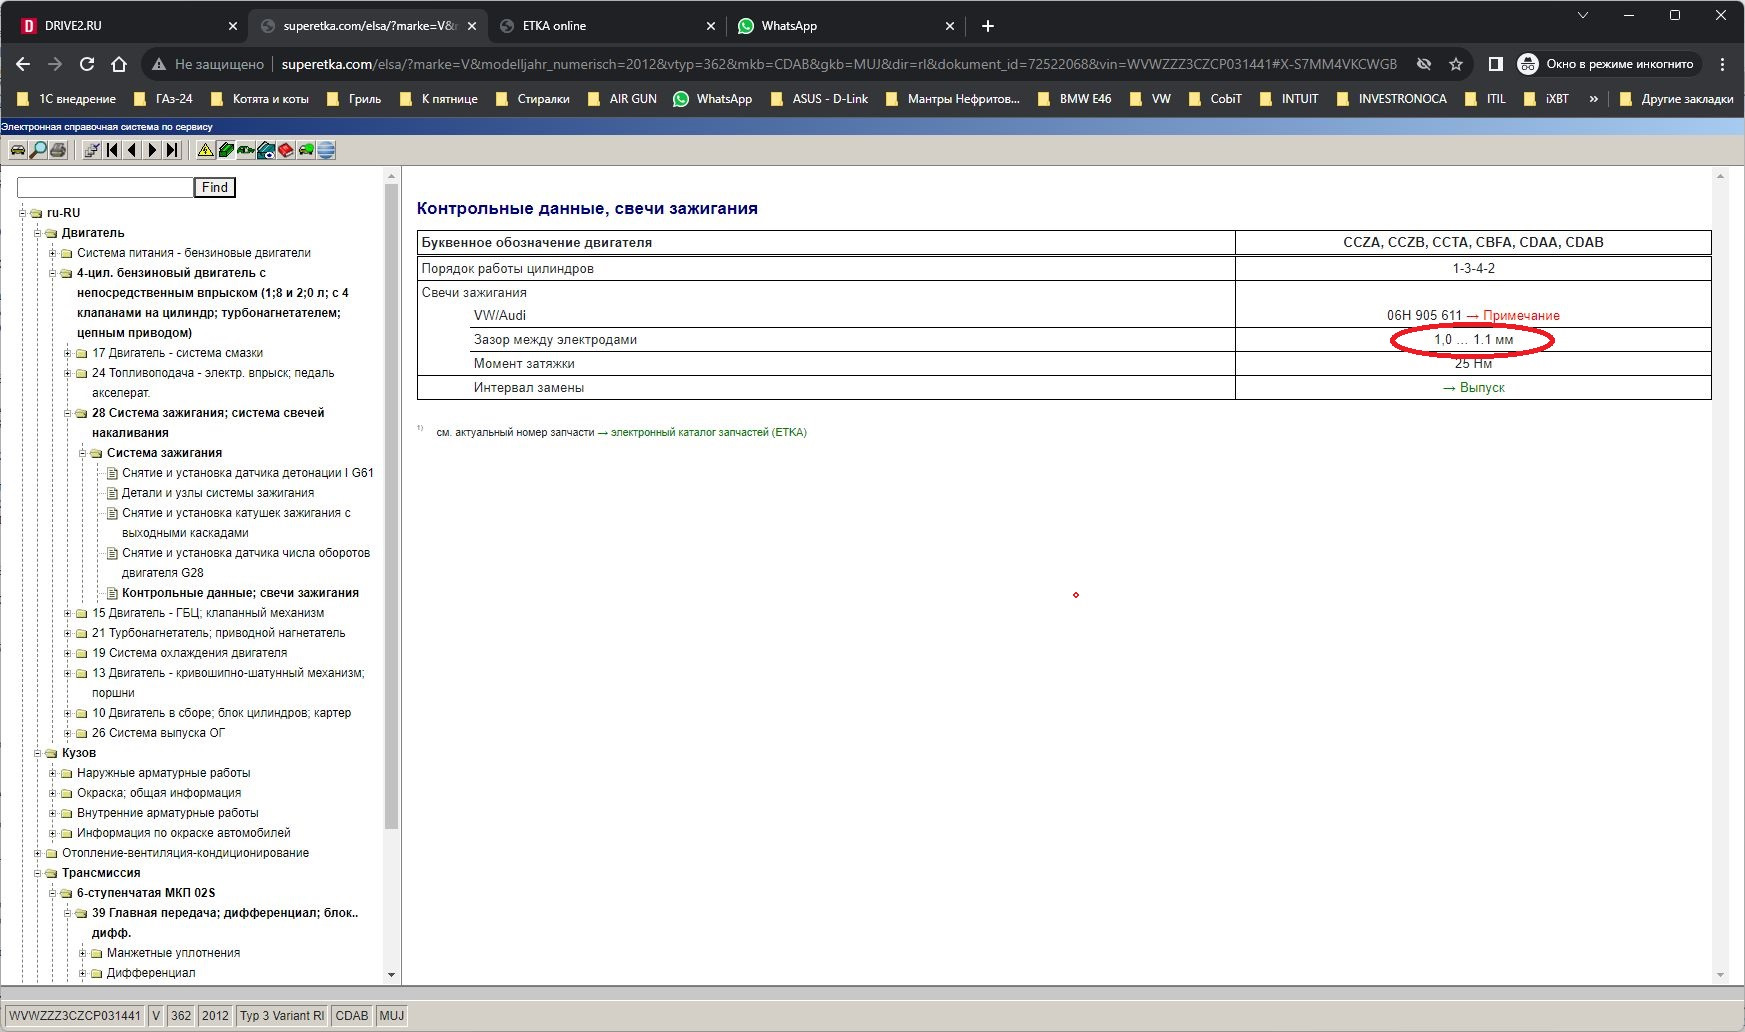The image size is (1745, 1032).
Task: Click the MUJ gearbox code status field
Action: [x=392, y=1016]
